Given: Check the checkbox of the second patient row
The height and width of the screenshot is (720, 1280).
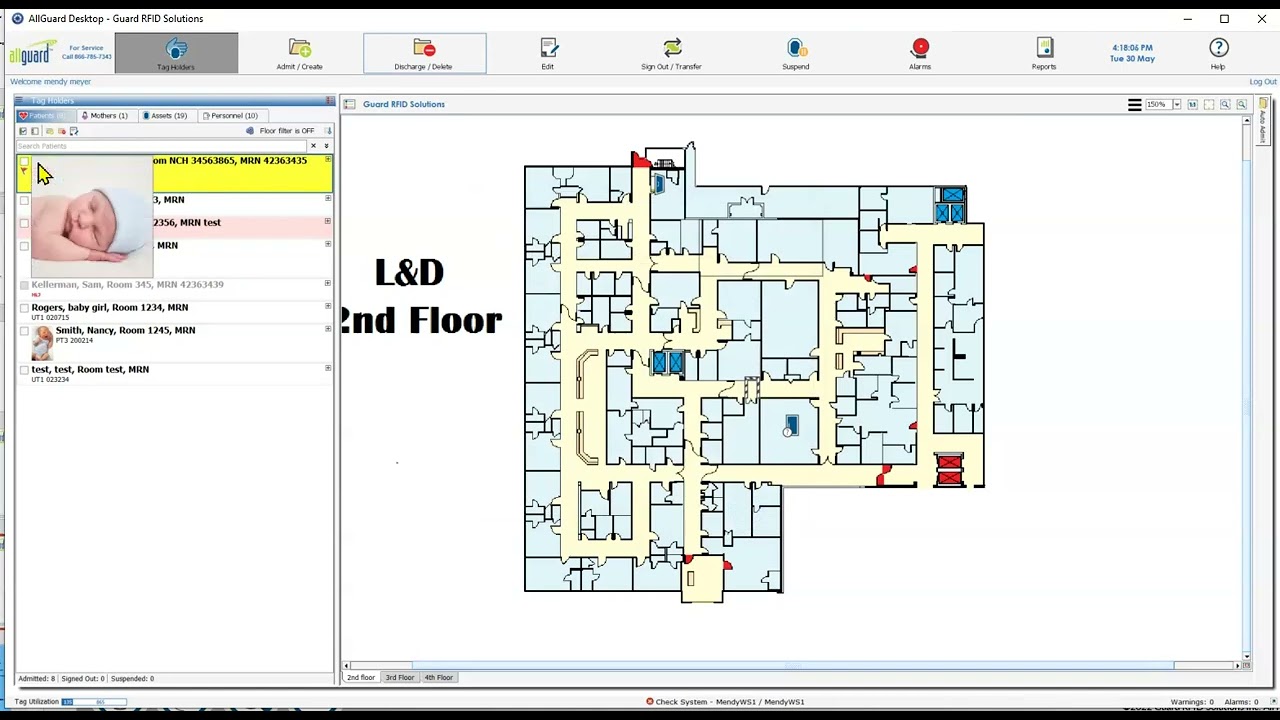Looking at the screenshot, I should click(24, 200).
